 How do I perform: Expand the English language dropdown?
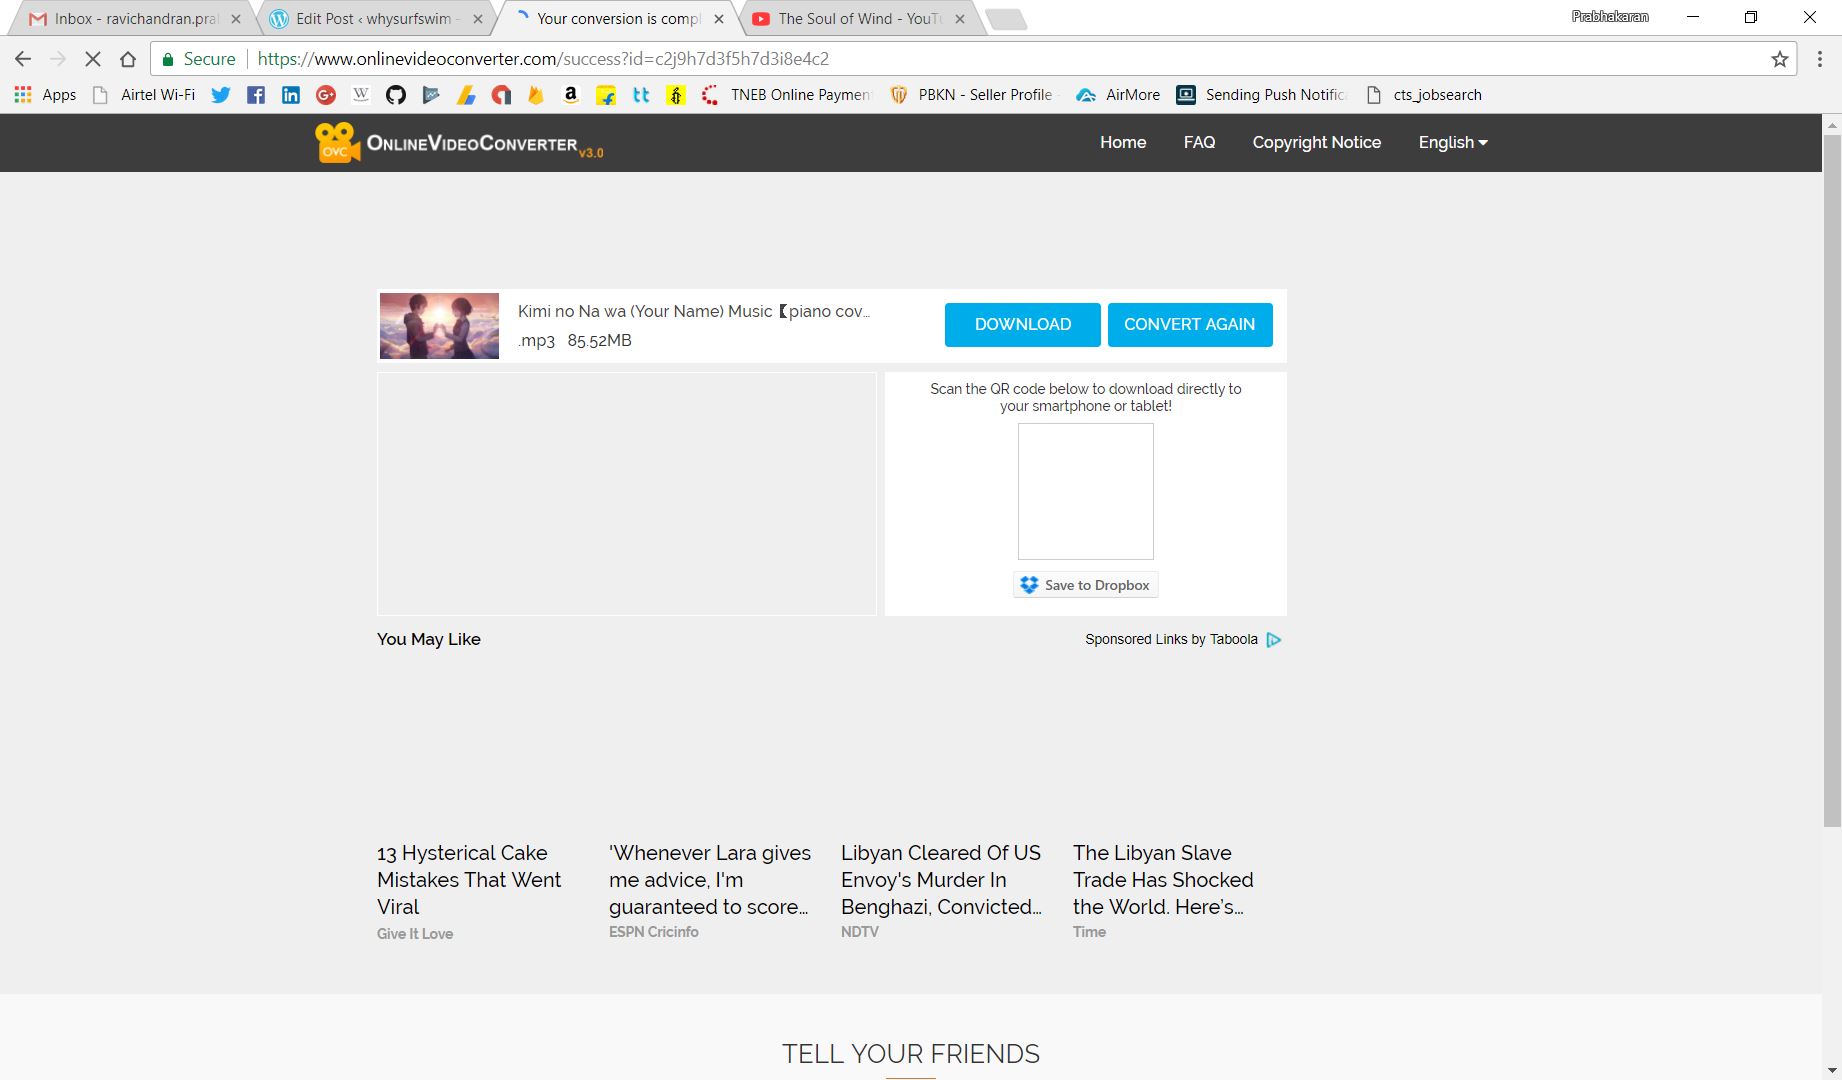[x=1452, y=143]
